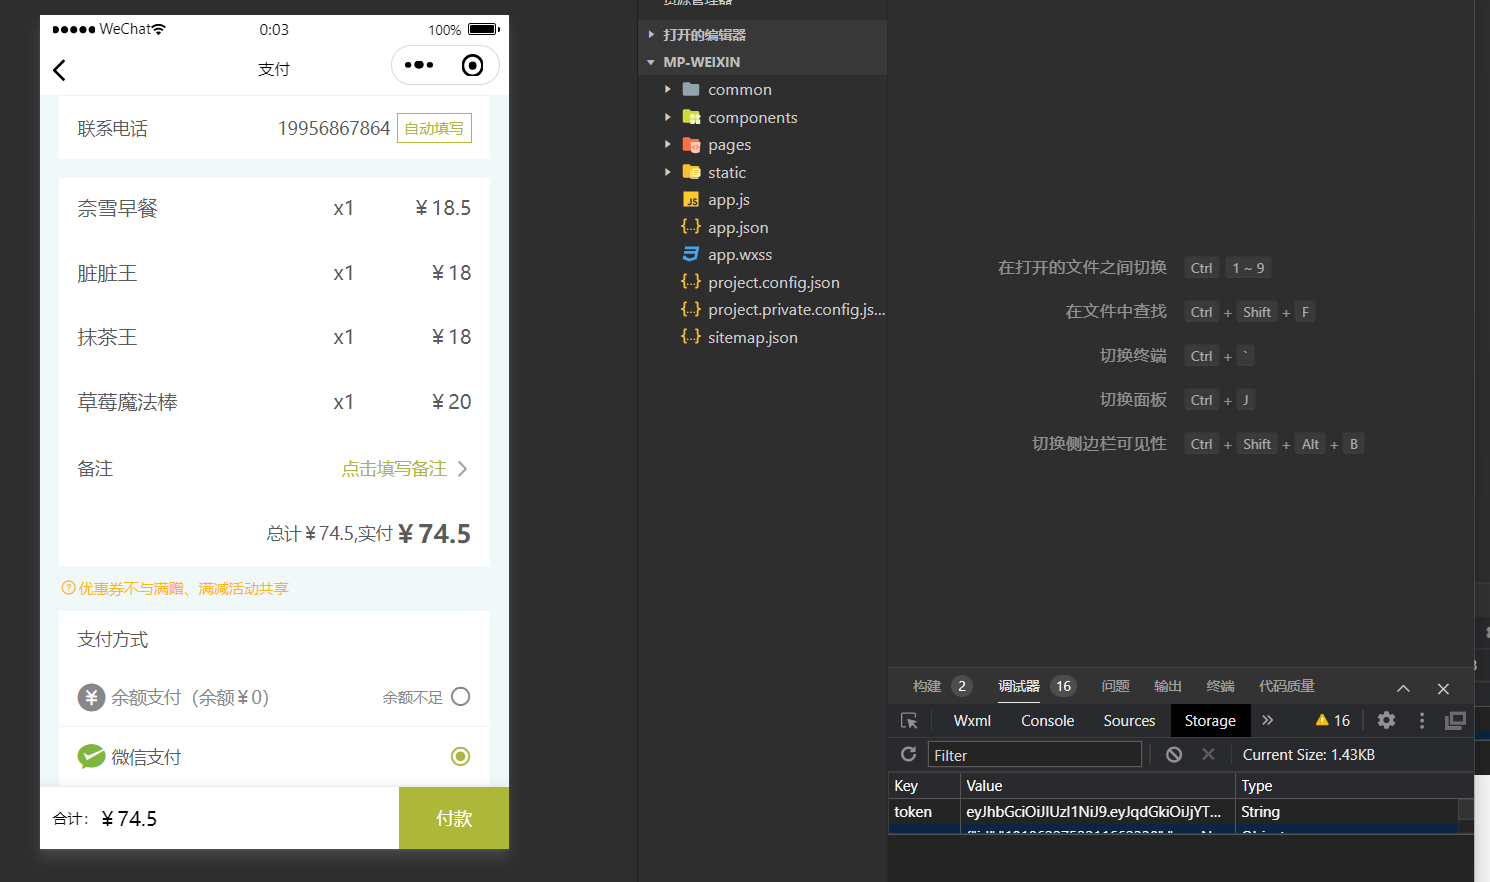Switch to the 调试器 tab
This screenshot has height=882, width=1490.
click(x=1019, y=686)
